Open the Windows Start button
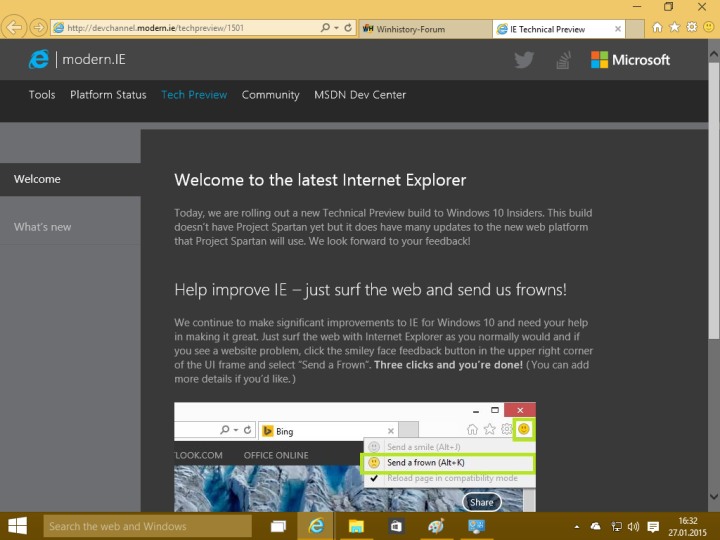Viewport: 720px width, 540px height. tap(17, 526)
